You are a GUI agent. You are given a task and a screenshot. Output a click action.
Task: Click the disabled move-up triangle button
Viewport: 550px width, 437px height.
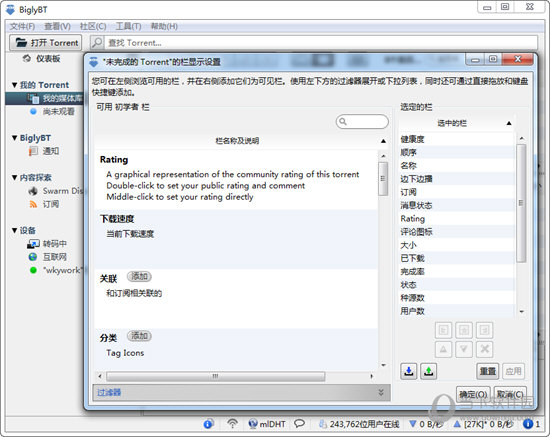tap(443, 349)
